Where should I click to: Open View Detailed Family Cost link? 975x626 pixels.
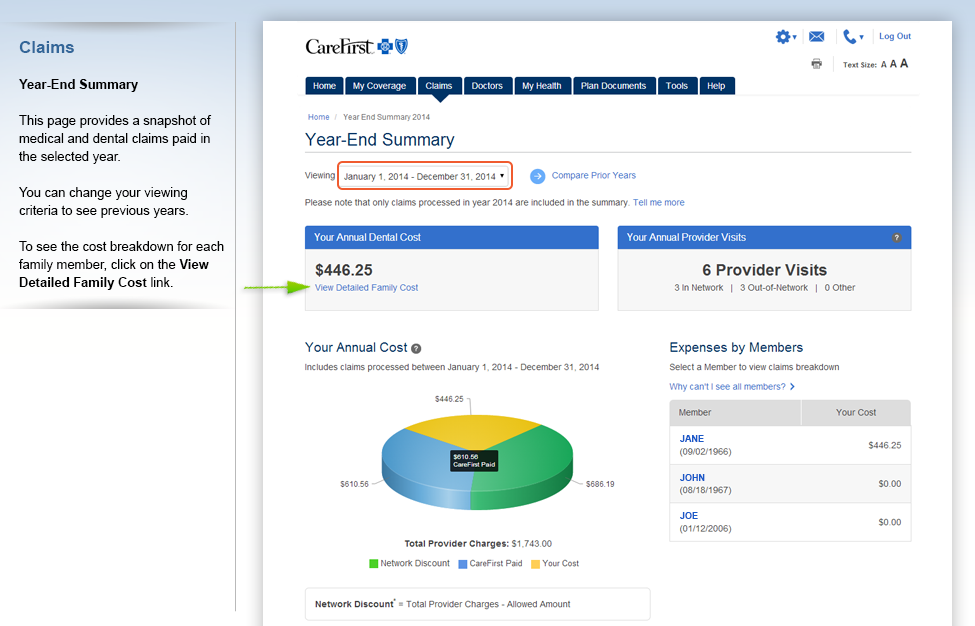pyautogui.click(x=366, y=288)
